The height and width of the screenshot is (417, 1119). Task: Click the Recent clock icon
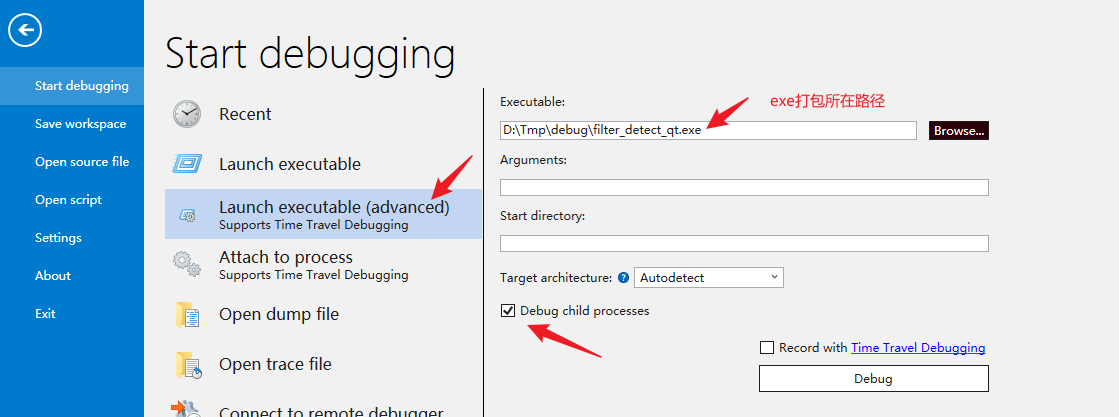click(187, 114)
